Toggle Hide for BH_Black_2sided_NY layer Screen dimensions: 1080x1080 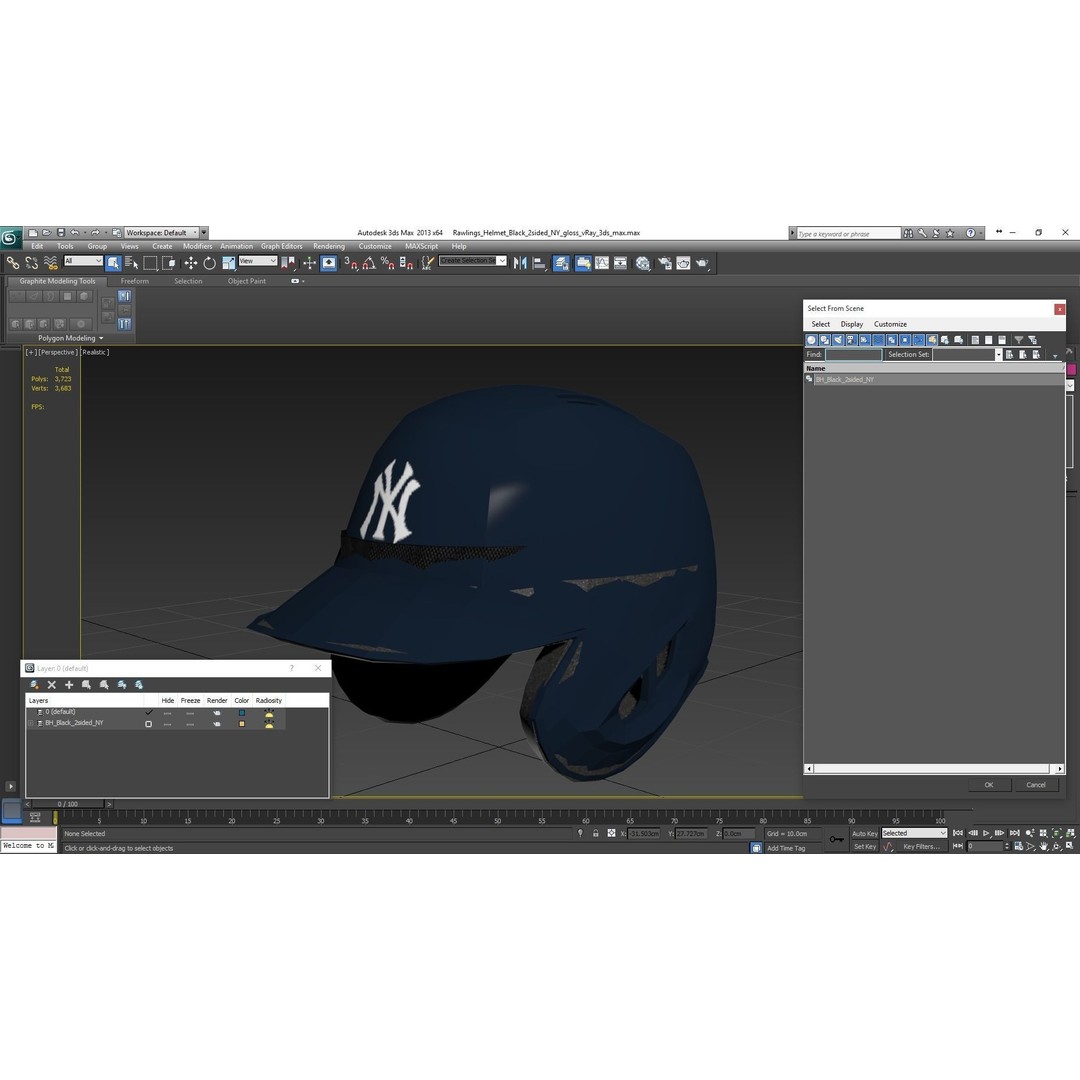167,724
